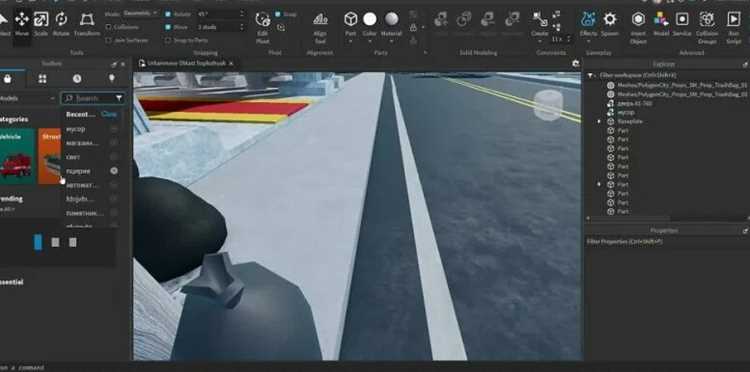Toggle the Collisions checkbox

(x=109, y=27)
